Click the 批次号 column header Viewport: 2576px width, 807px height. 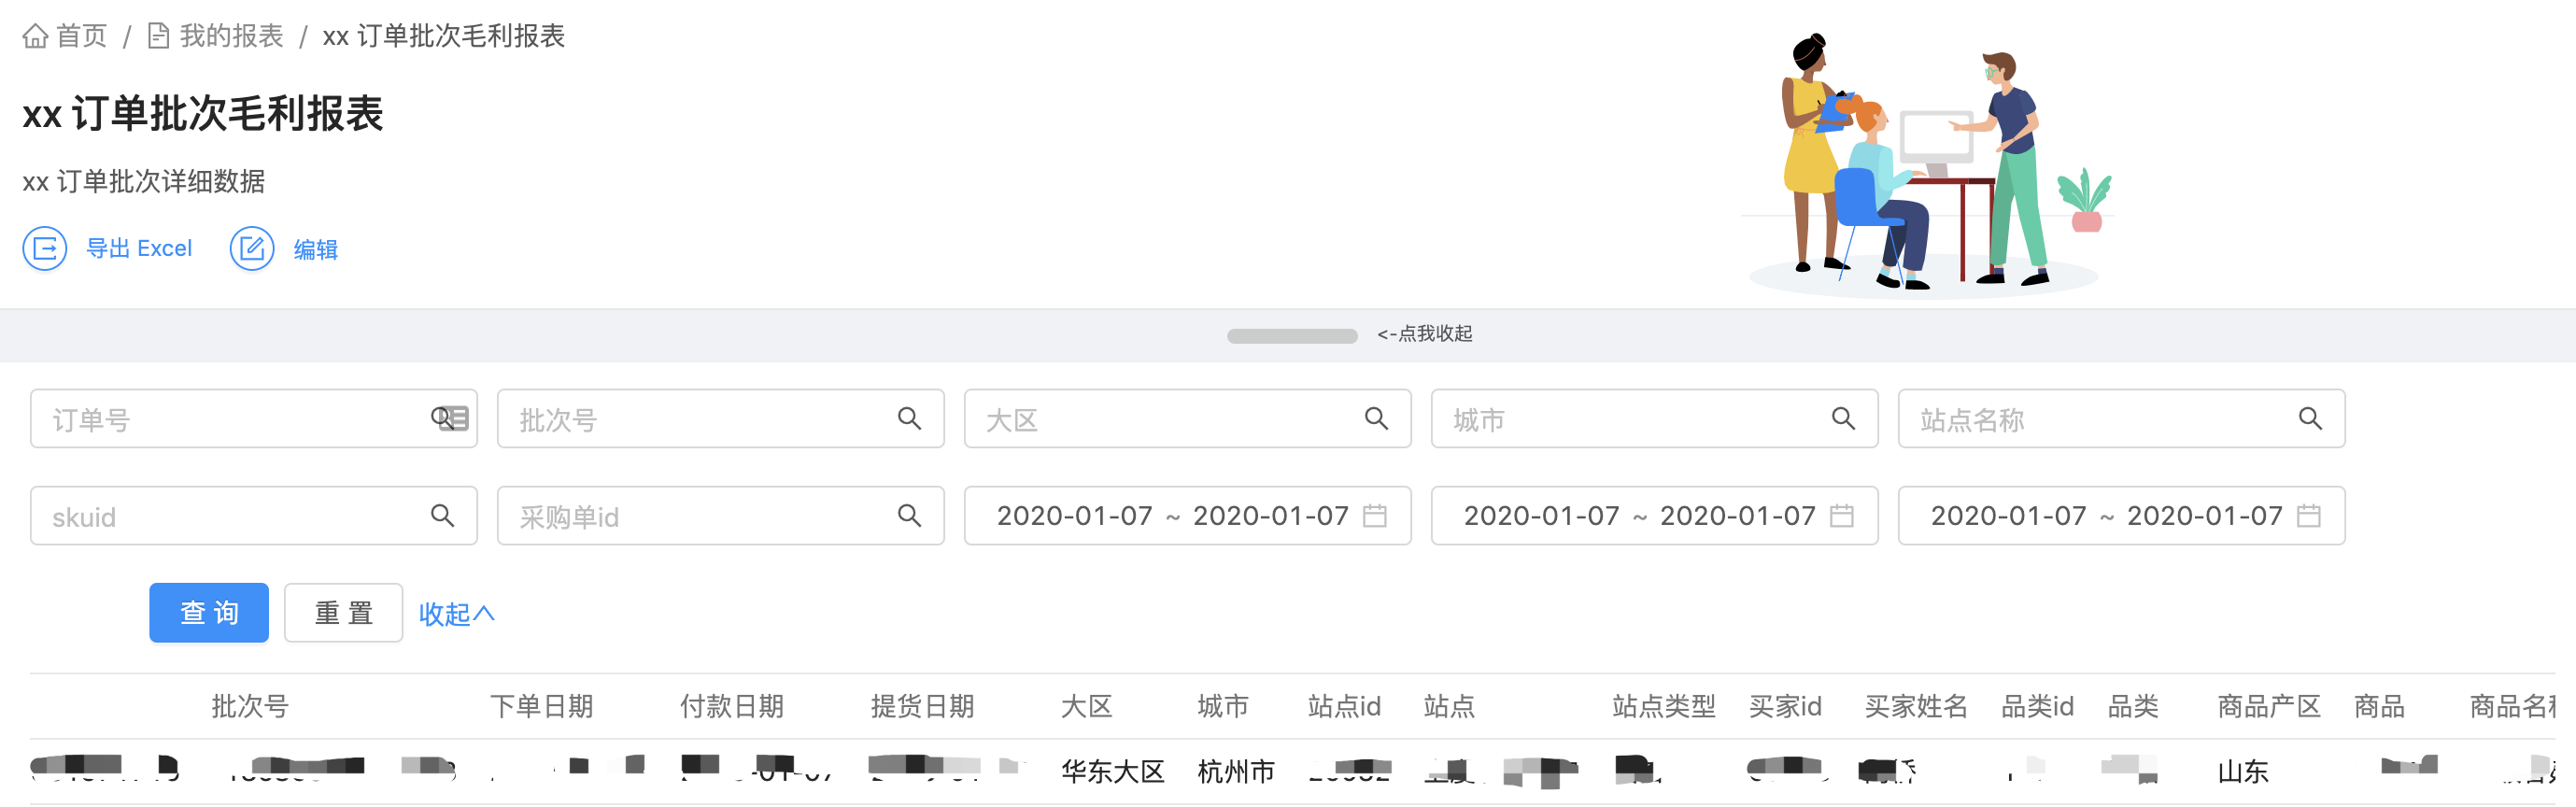(250, 707)
